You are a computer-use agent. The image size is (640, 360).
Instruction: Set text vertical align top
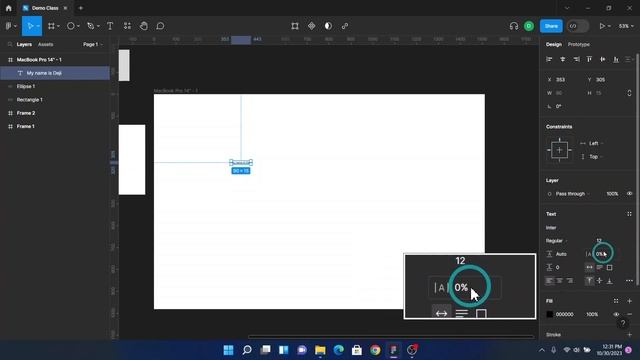tap(589, 281)
